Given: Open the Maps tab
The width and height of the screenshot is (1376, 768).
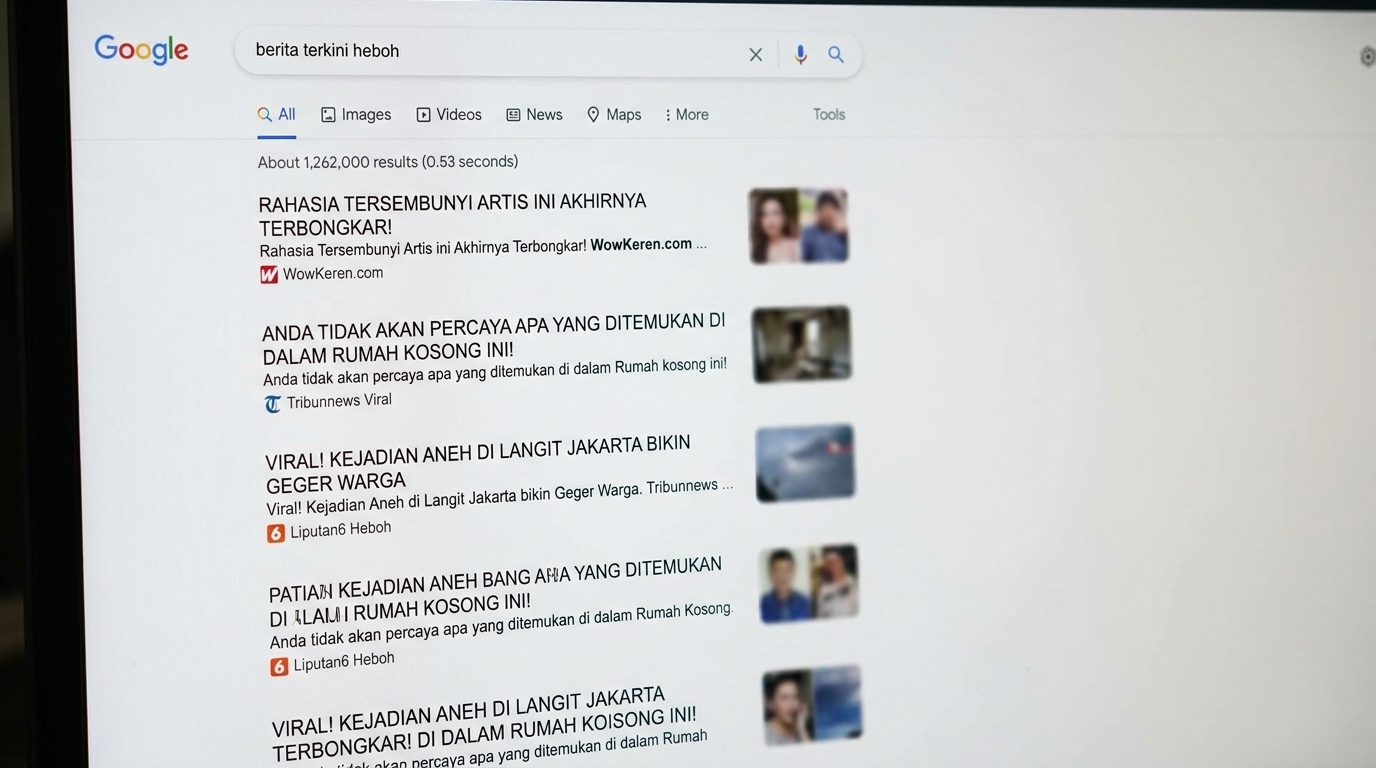Looking at the screenshot, I should [x=614, y=115].
